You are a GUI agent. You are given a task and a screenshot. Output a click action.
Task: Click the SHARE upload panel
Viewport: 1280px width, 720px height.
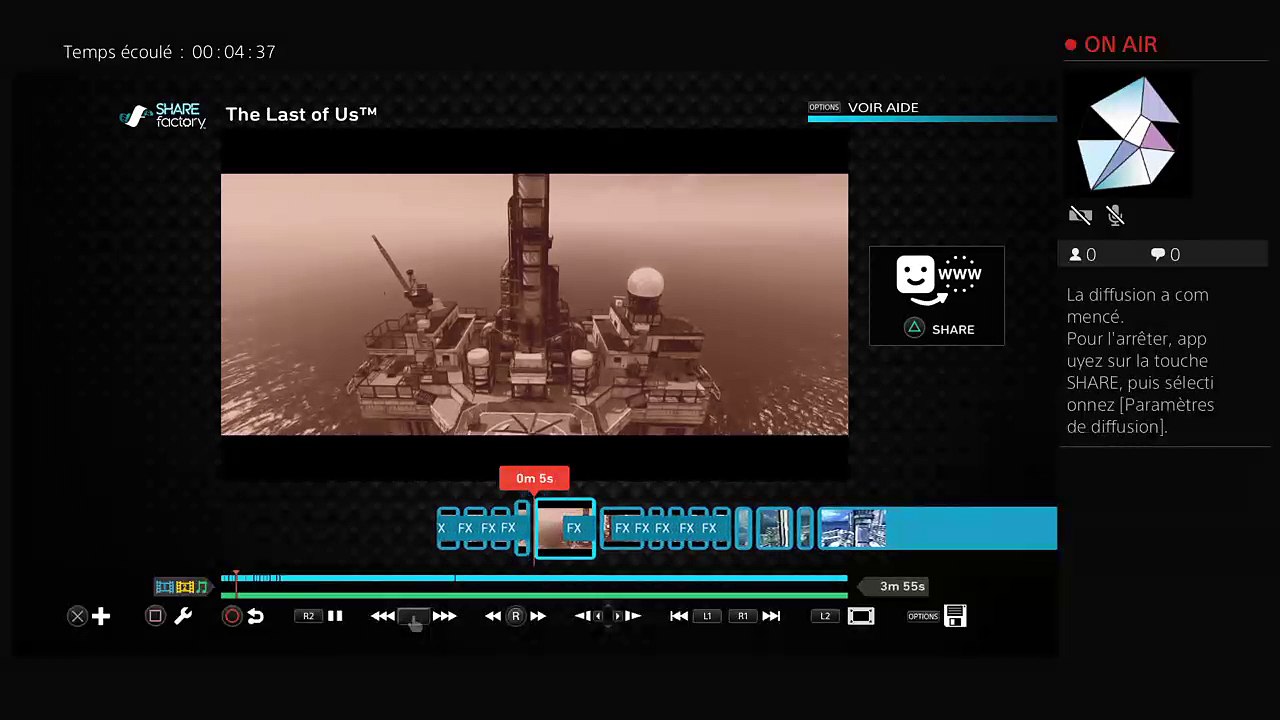click(937, 296)
